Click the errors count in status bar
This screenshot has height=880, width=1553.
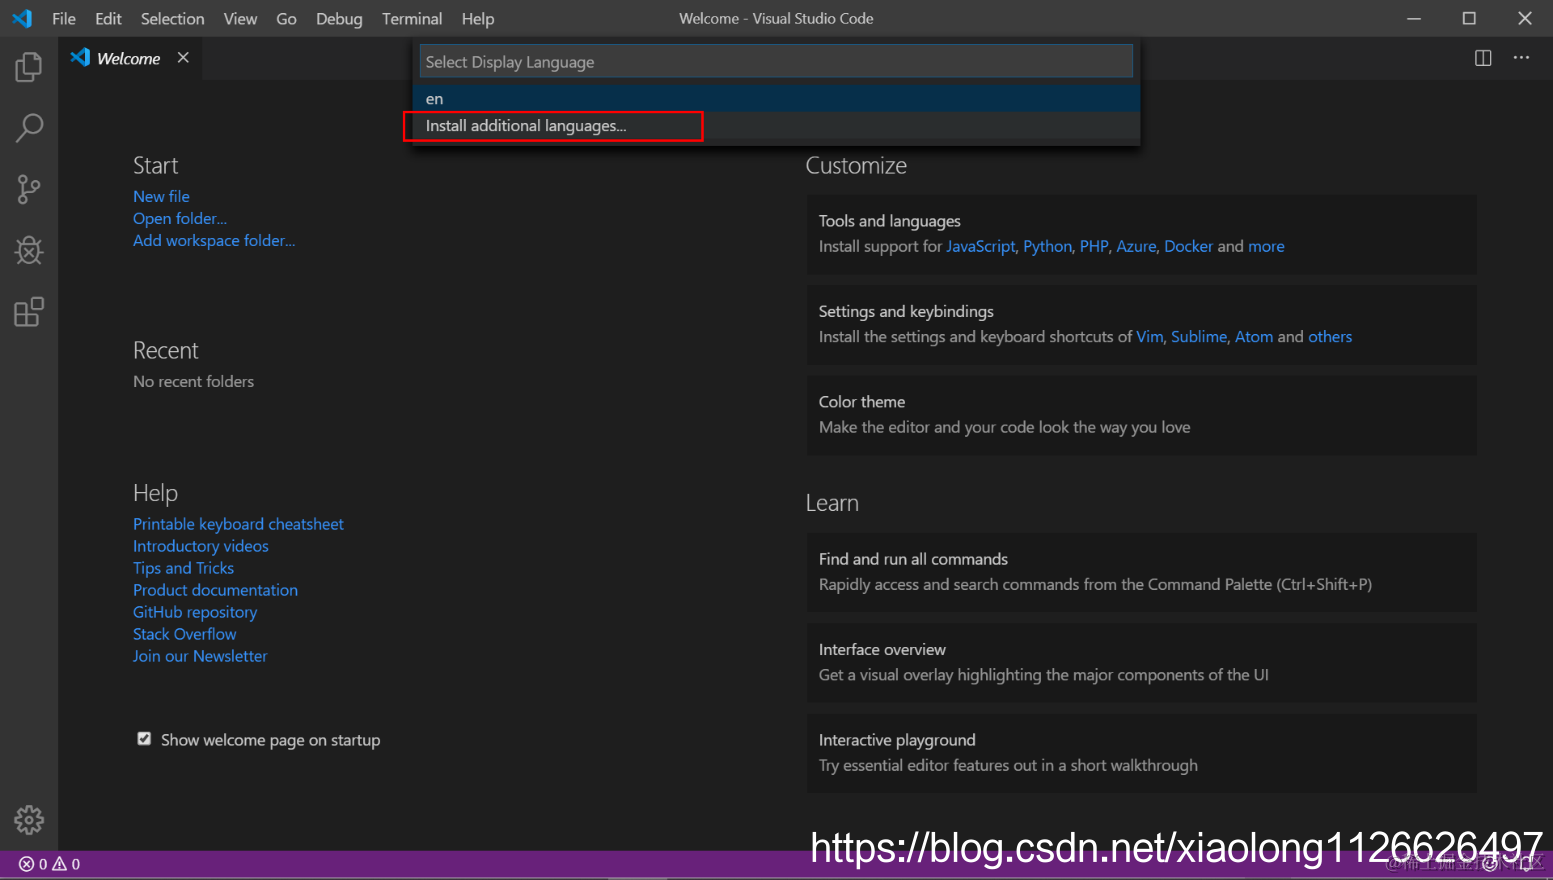click(33, 864)
